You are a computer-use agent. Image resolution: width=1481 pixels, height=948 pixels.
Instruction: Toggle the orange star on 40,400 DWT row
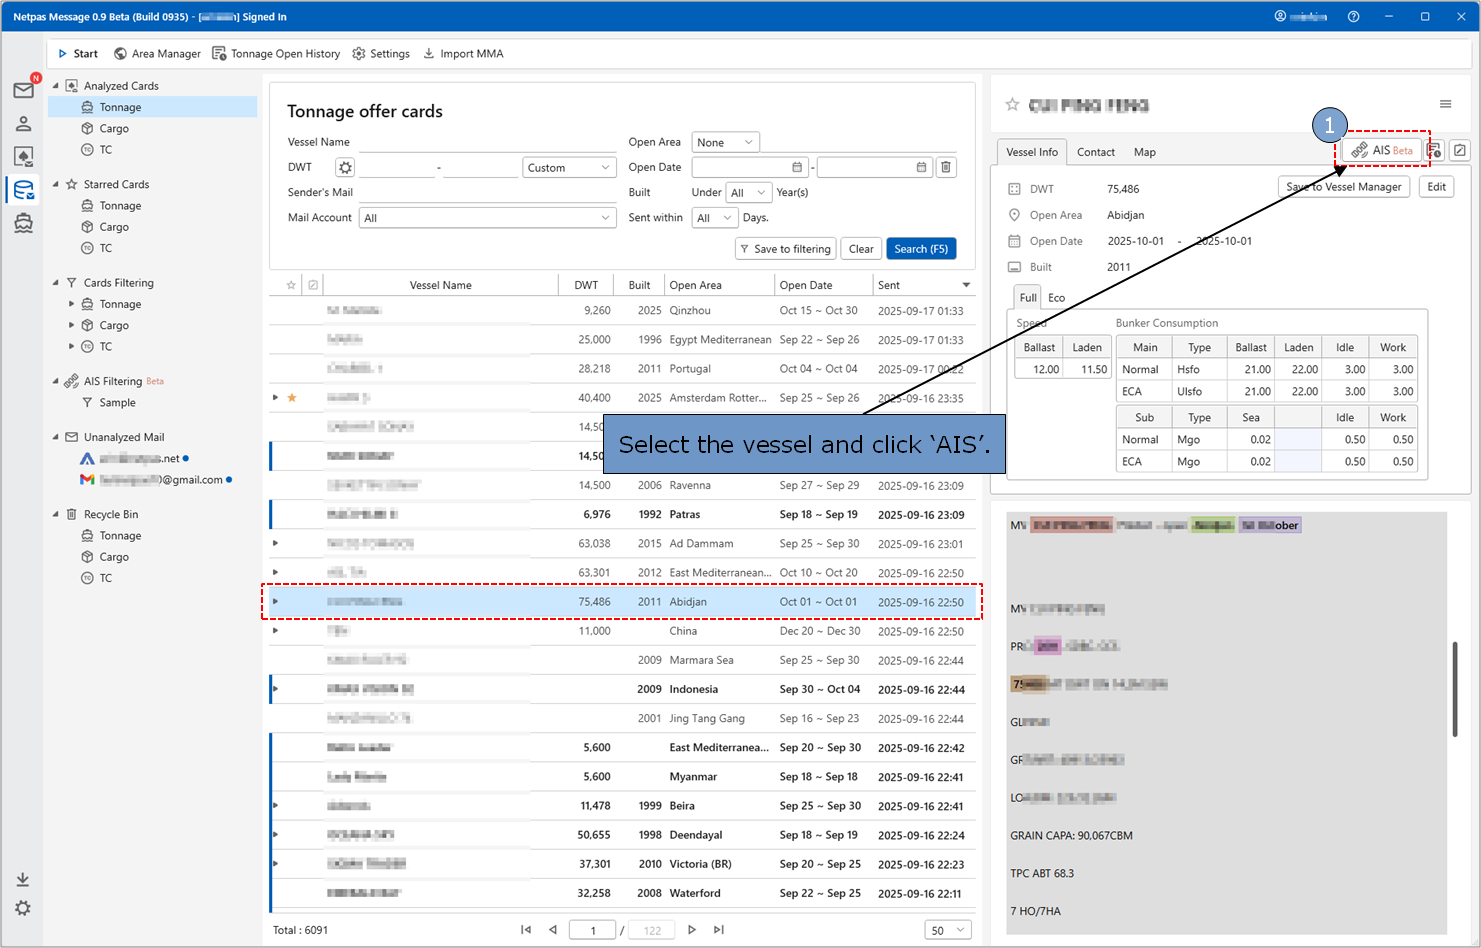pos(292,398)
